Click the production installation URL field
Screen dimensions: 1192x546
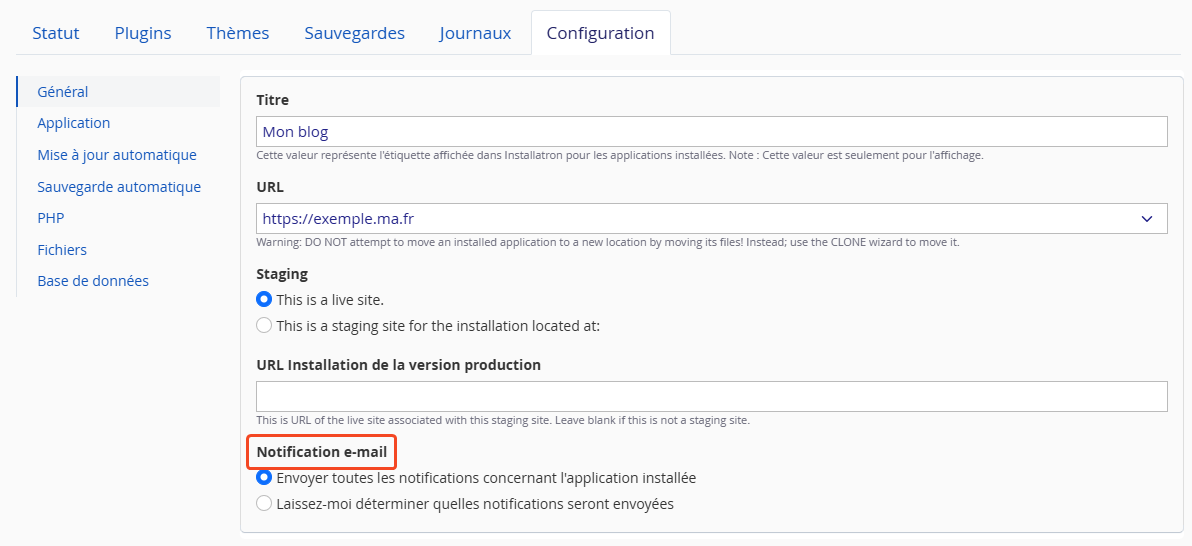(x=712, y=397)
